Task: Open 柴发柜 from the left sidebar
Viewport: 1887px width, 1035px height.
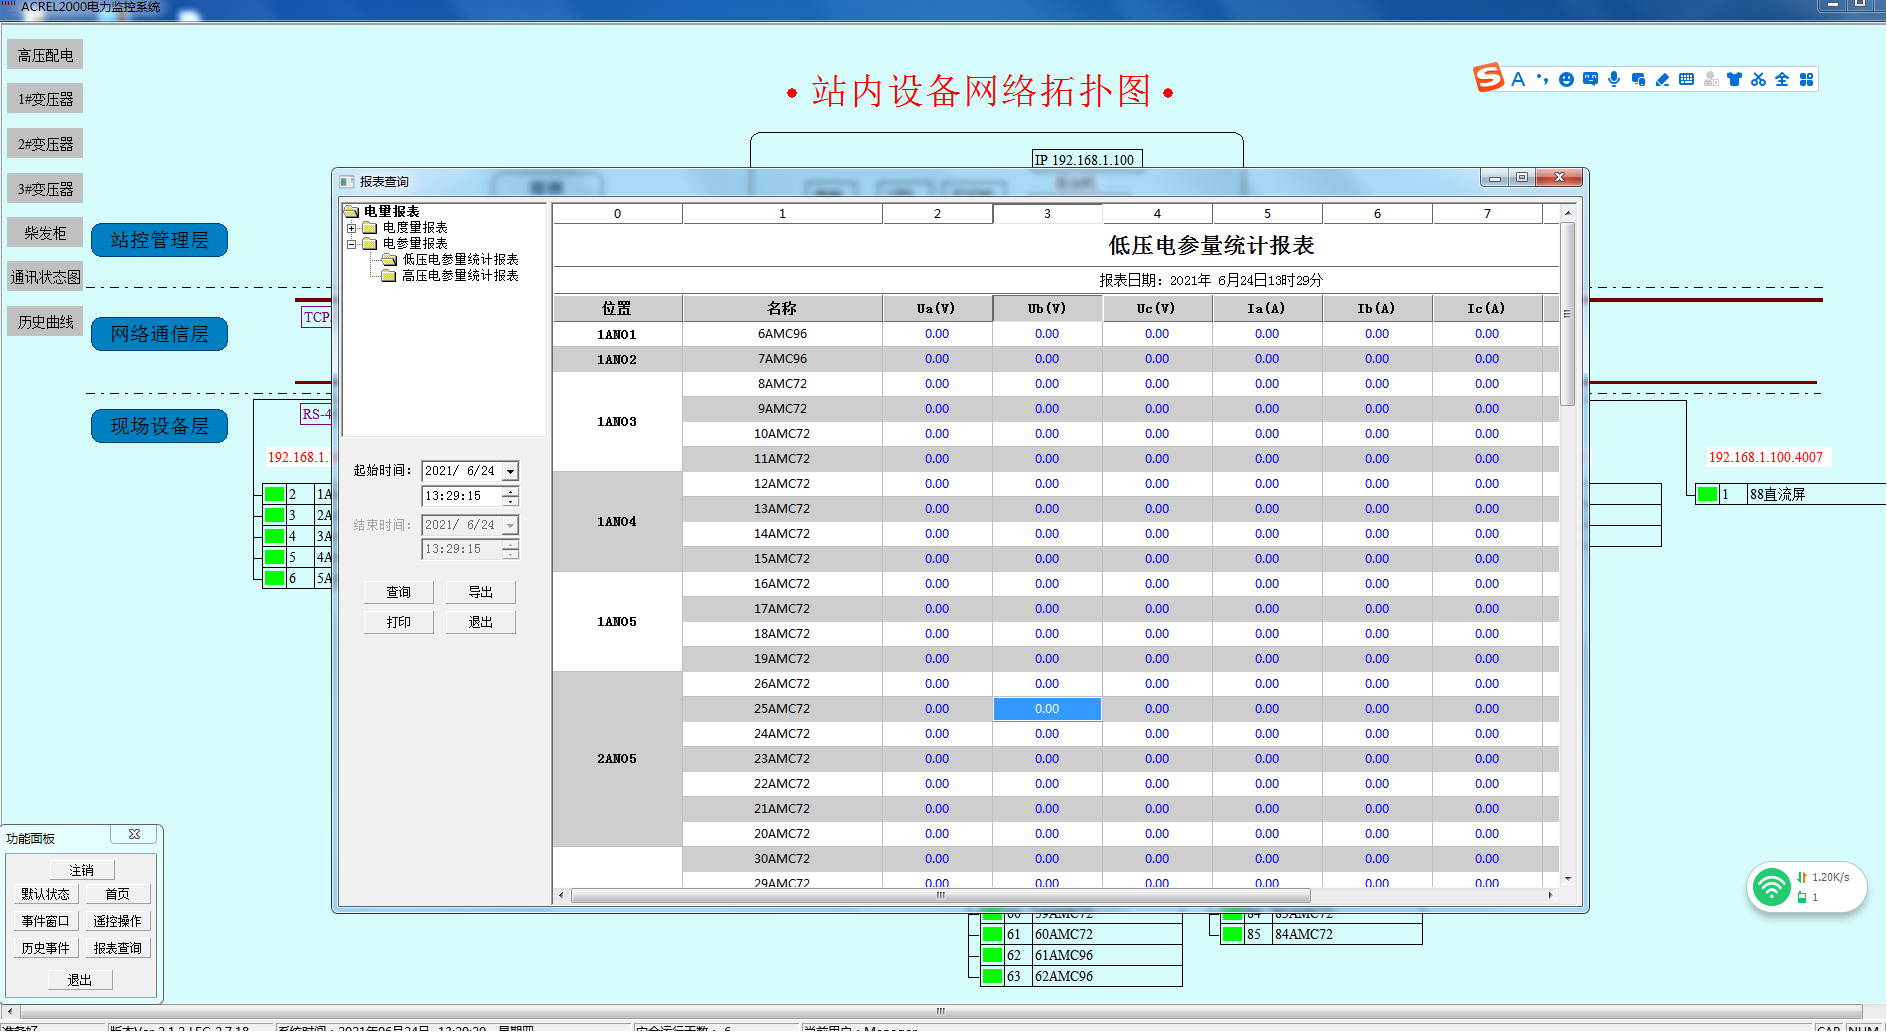Action: coord(45,233)
